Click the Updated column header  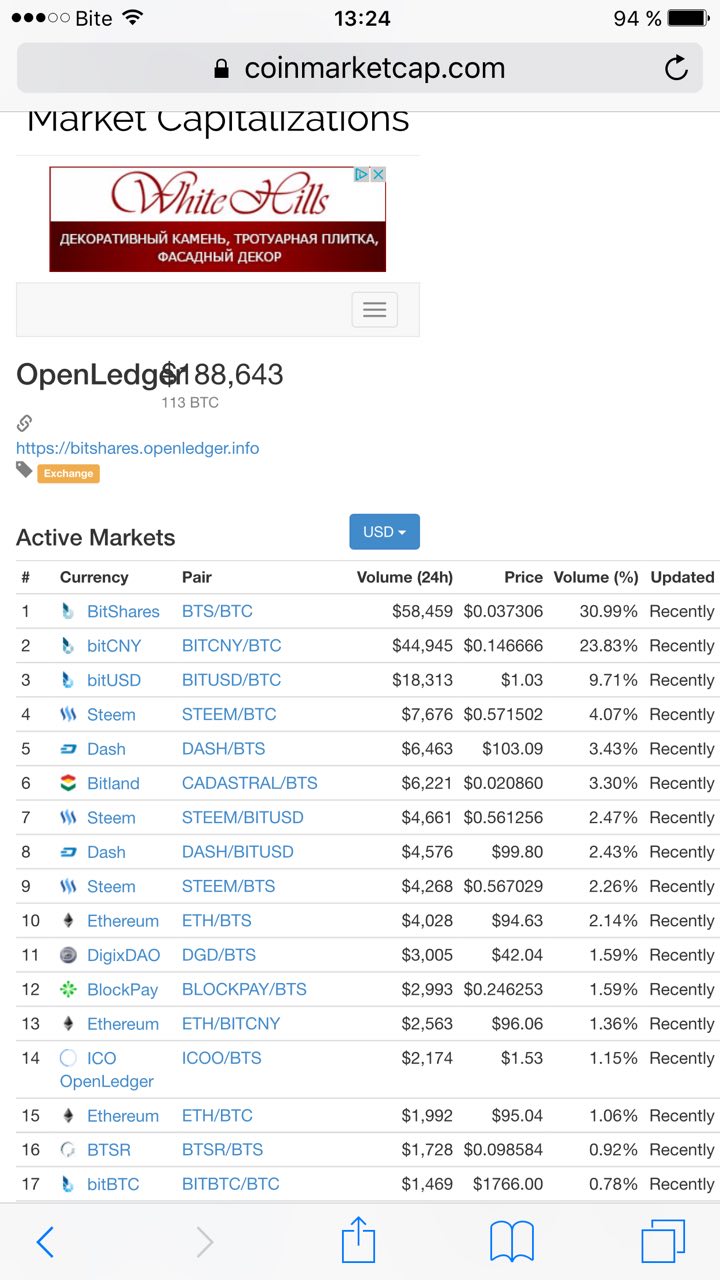pos(682,577)
